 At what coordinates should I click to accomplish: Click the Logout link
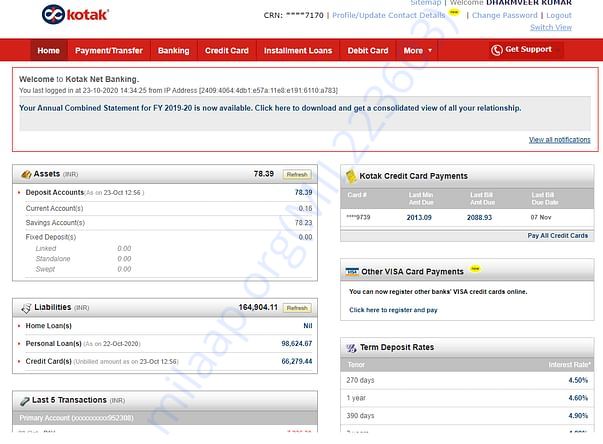click(559, 15)
